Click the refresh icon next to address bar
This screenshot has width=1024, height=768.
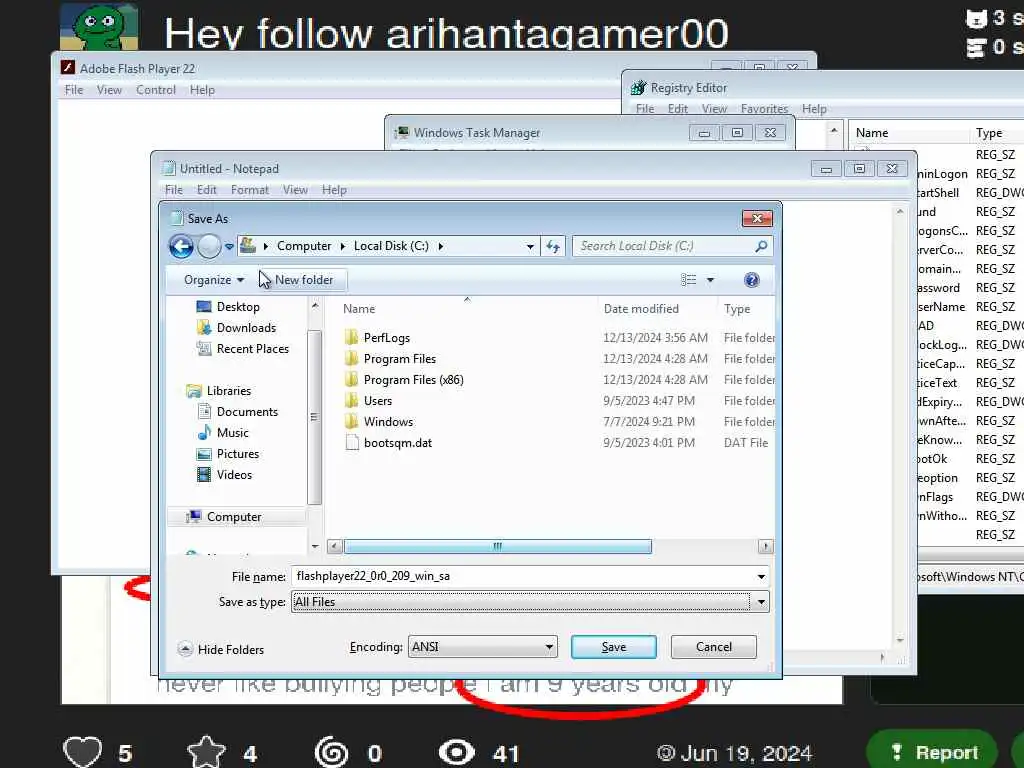click(552, 246)
